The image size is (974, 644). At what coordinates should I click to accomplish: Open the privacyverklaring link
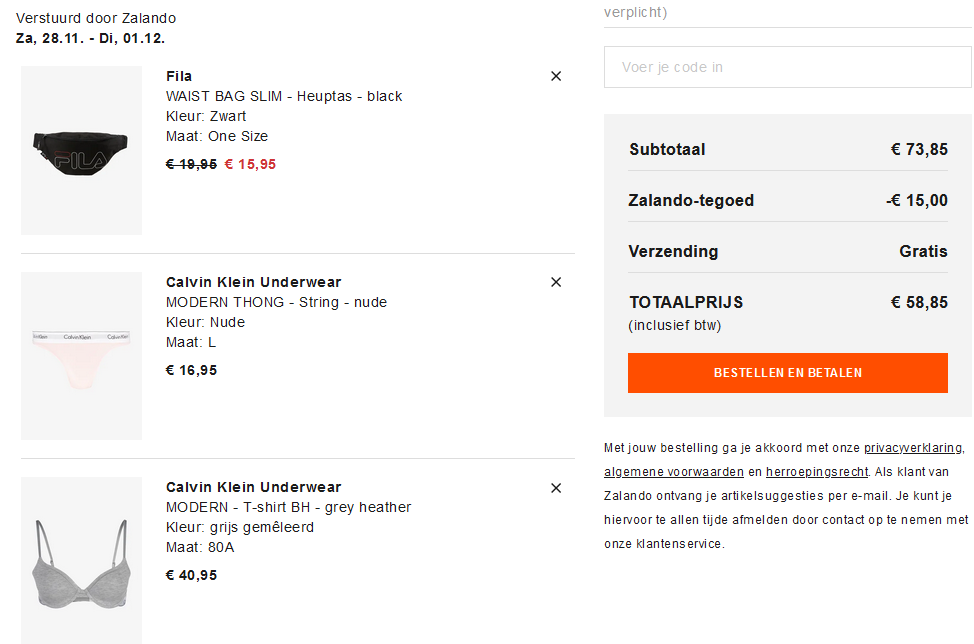tap(913, 448)
